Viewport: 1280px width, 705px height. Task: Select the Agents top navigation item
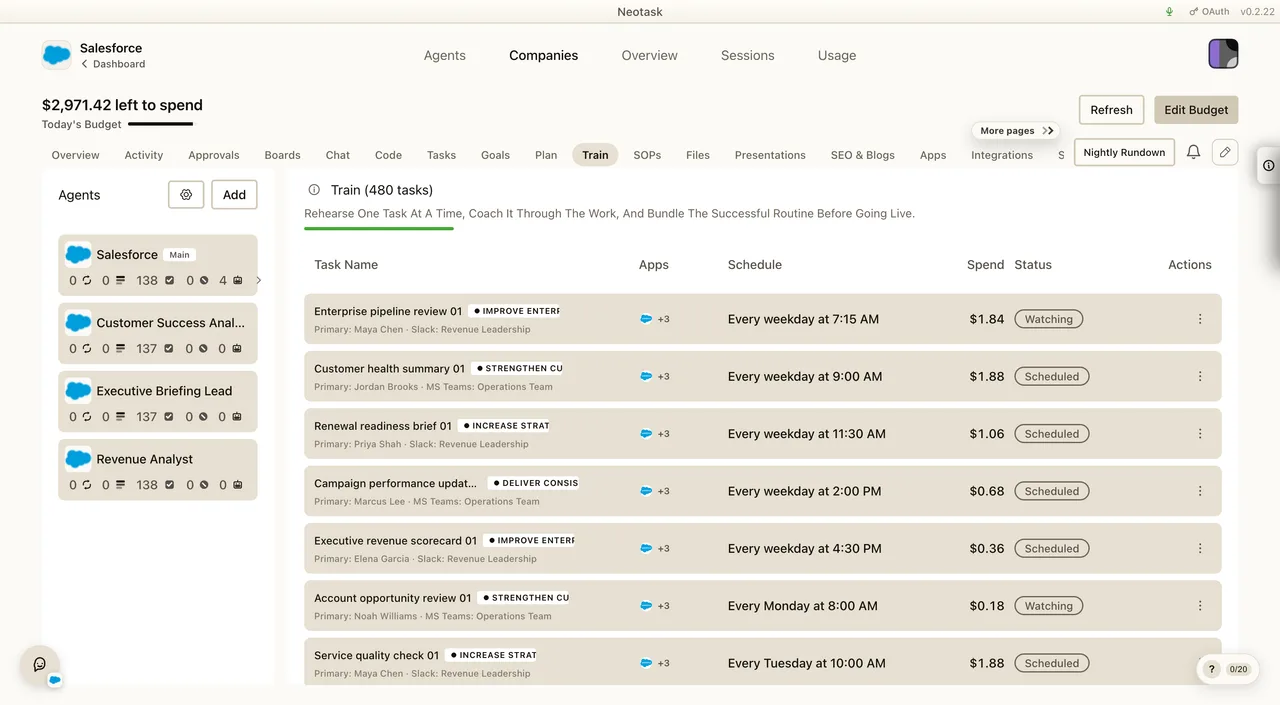(445, 56)
